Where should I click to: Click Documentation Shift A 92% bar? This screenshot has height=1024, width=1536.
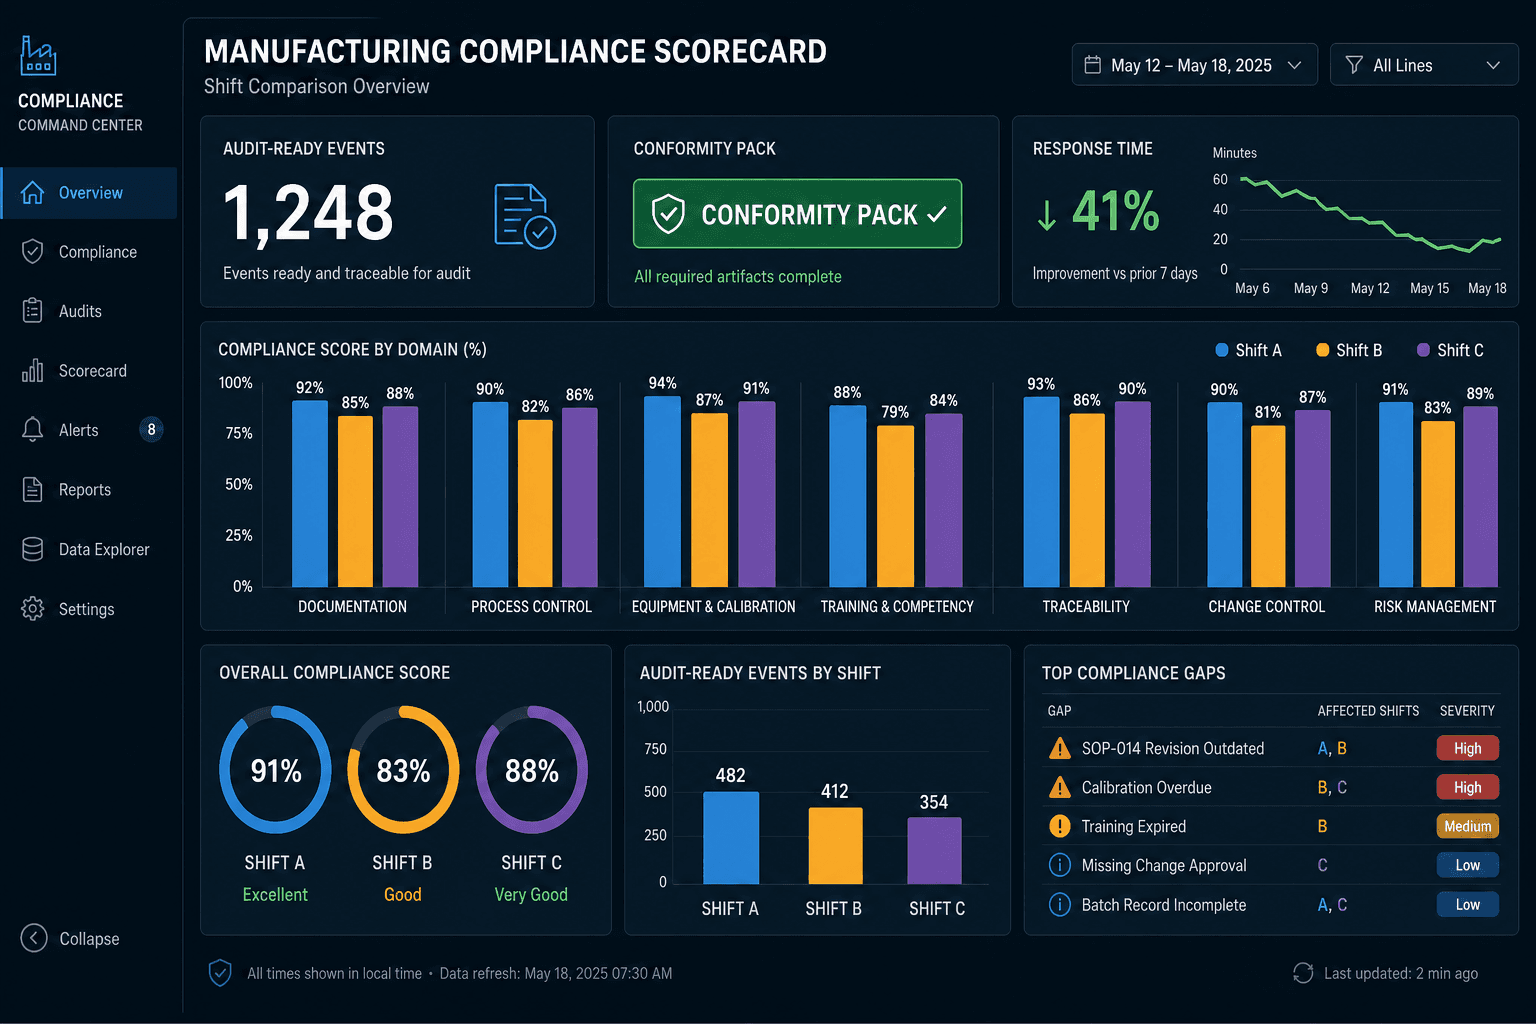click(310, 494)
